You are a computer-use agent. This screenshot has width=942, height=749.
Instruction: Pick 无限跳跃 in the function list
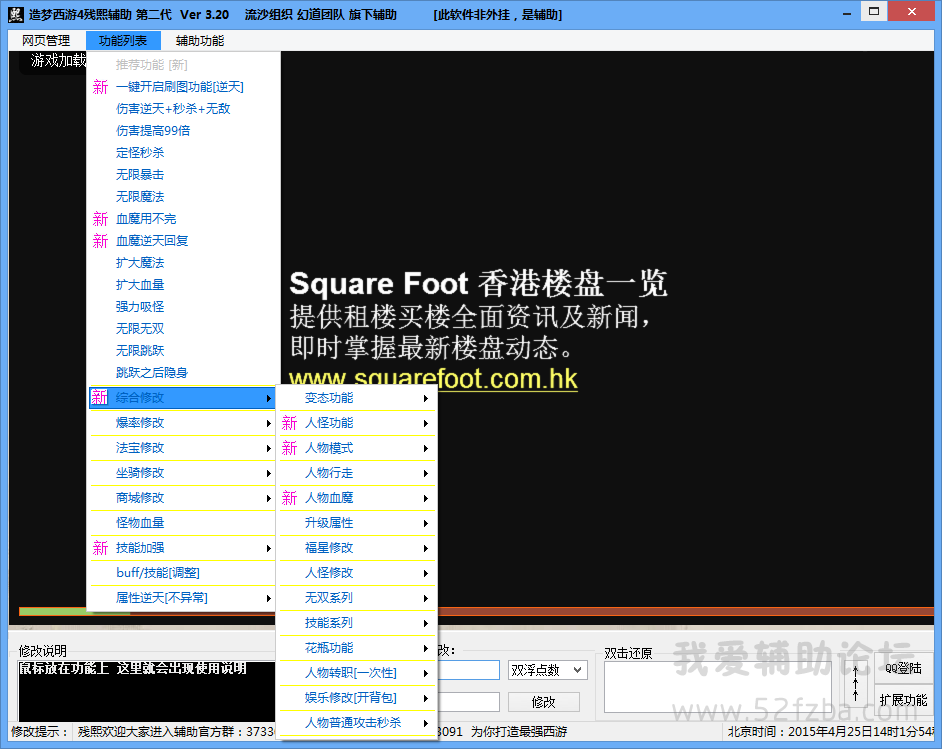181,350
